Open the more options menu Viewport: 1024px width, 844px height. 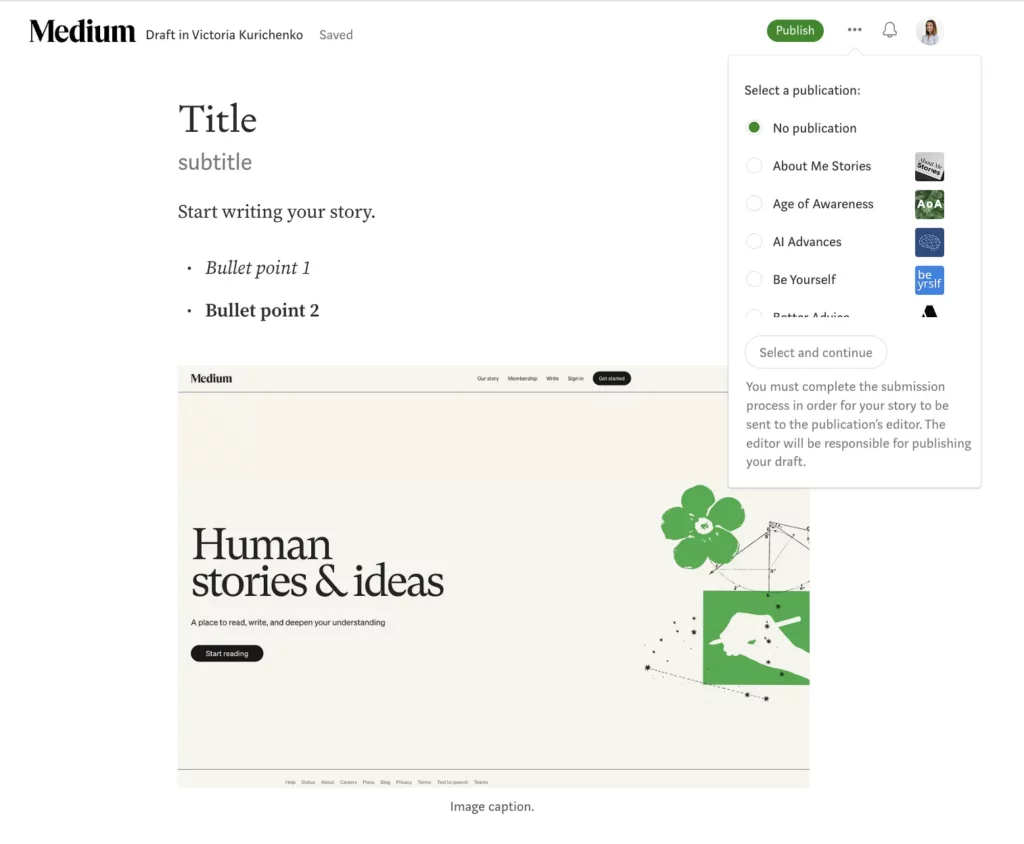(855, 30)
